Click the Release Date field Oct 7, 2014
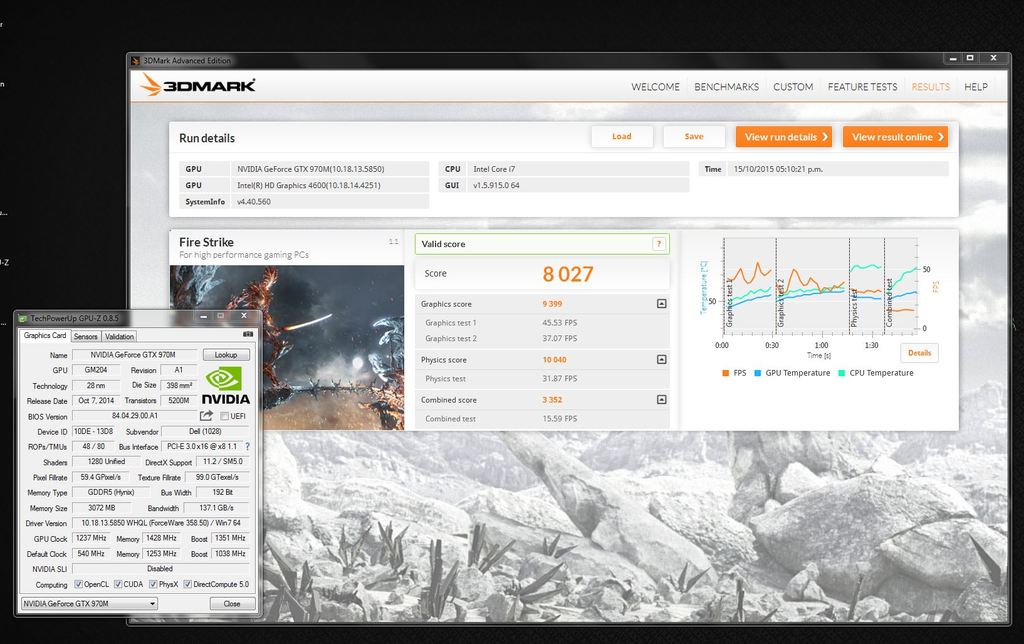The image size is (1024, 644). click(x=96, y=400)
